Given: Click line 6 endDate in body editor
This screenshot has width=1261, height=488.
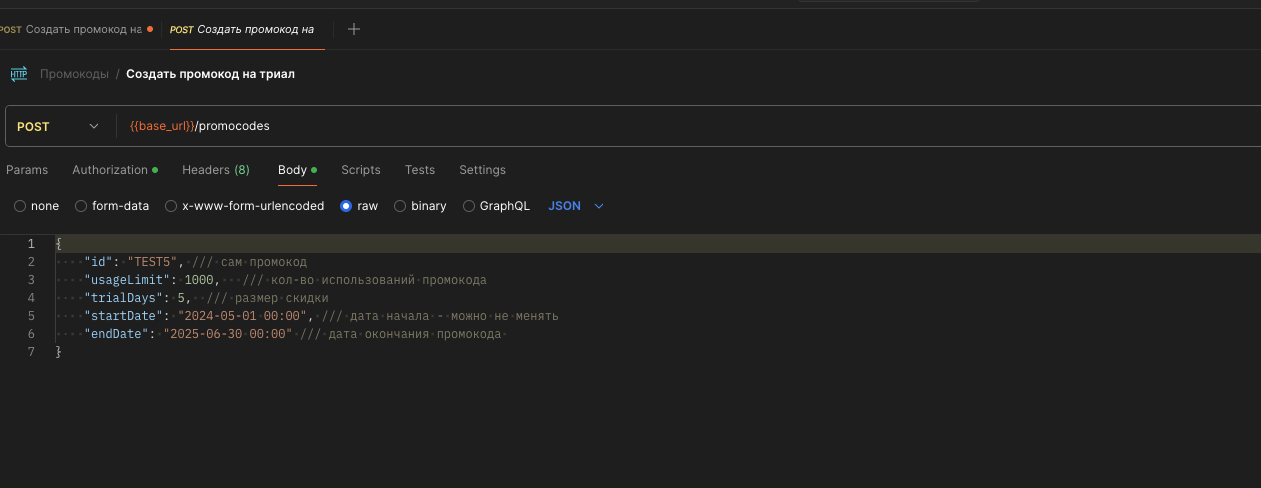Looking at the screenshot, I should [x=116, y=334].
